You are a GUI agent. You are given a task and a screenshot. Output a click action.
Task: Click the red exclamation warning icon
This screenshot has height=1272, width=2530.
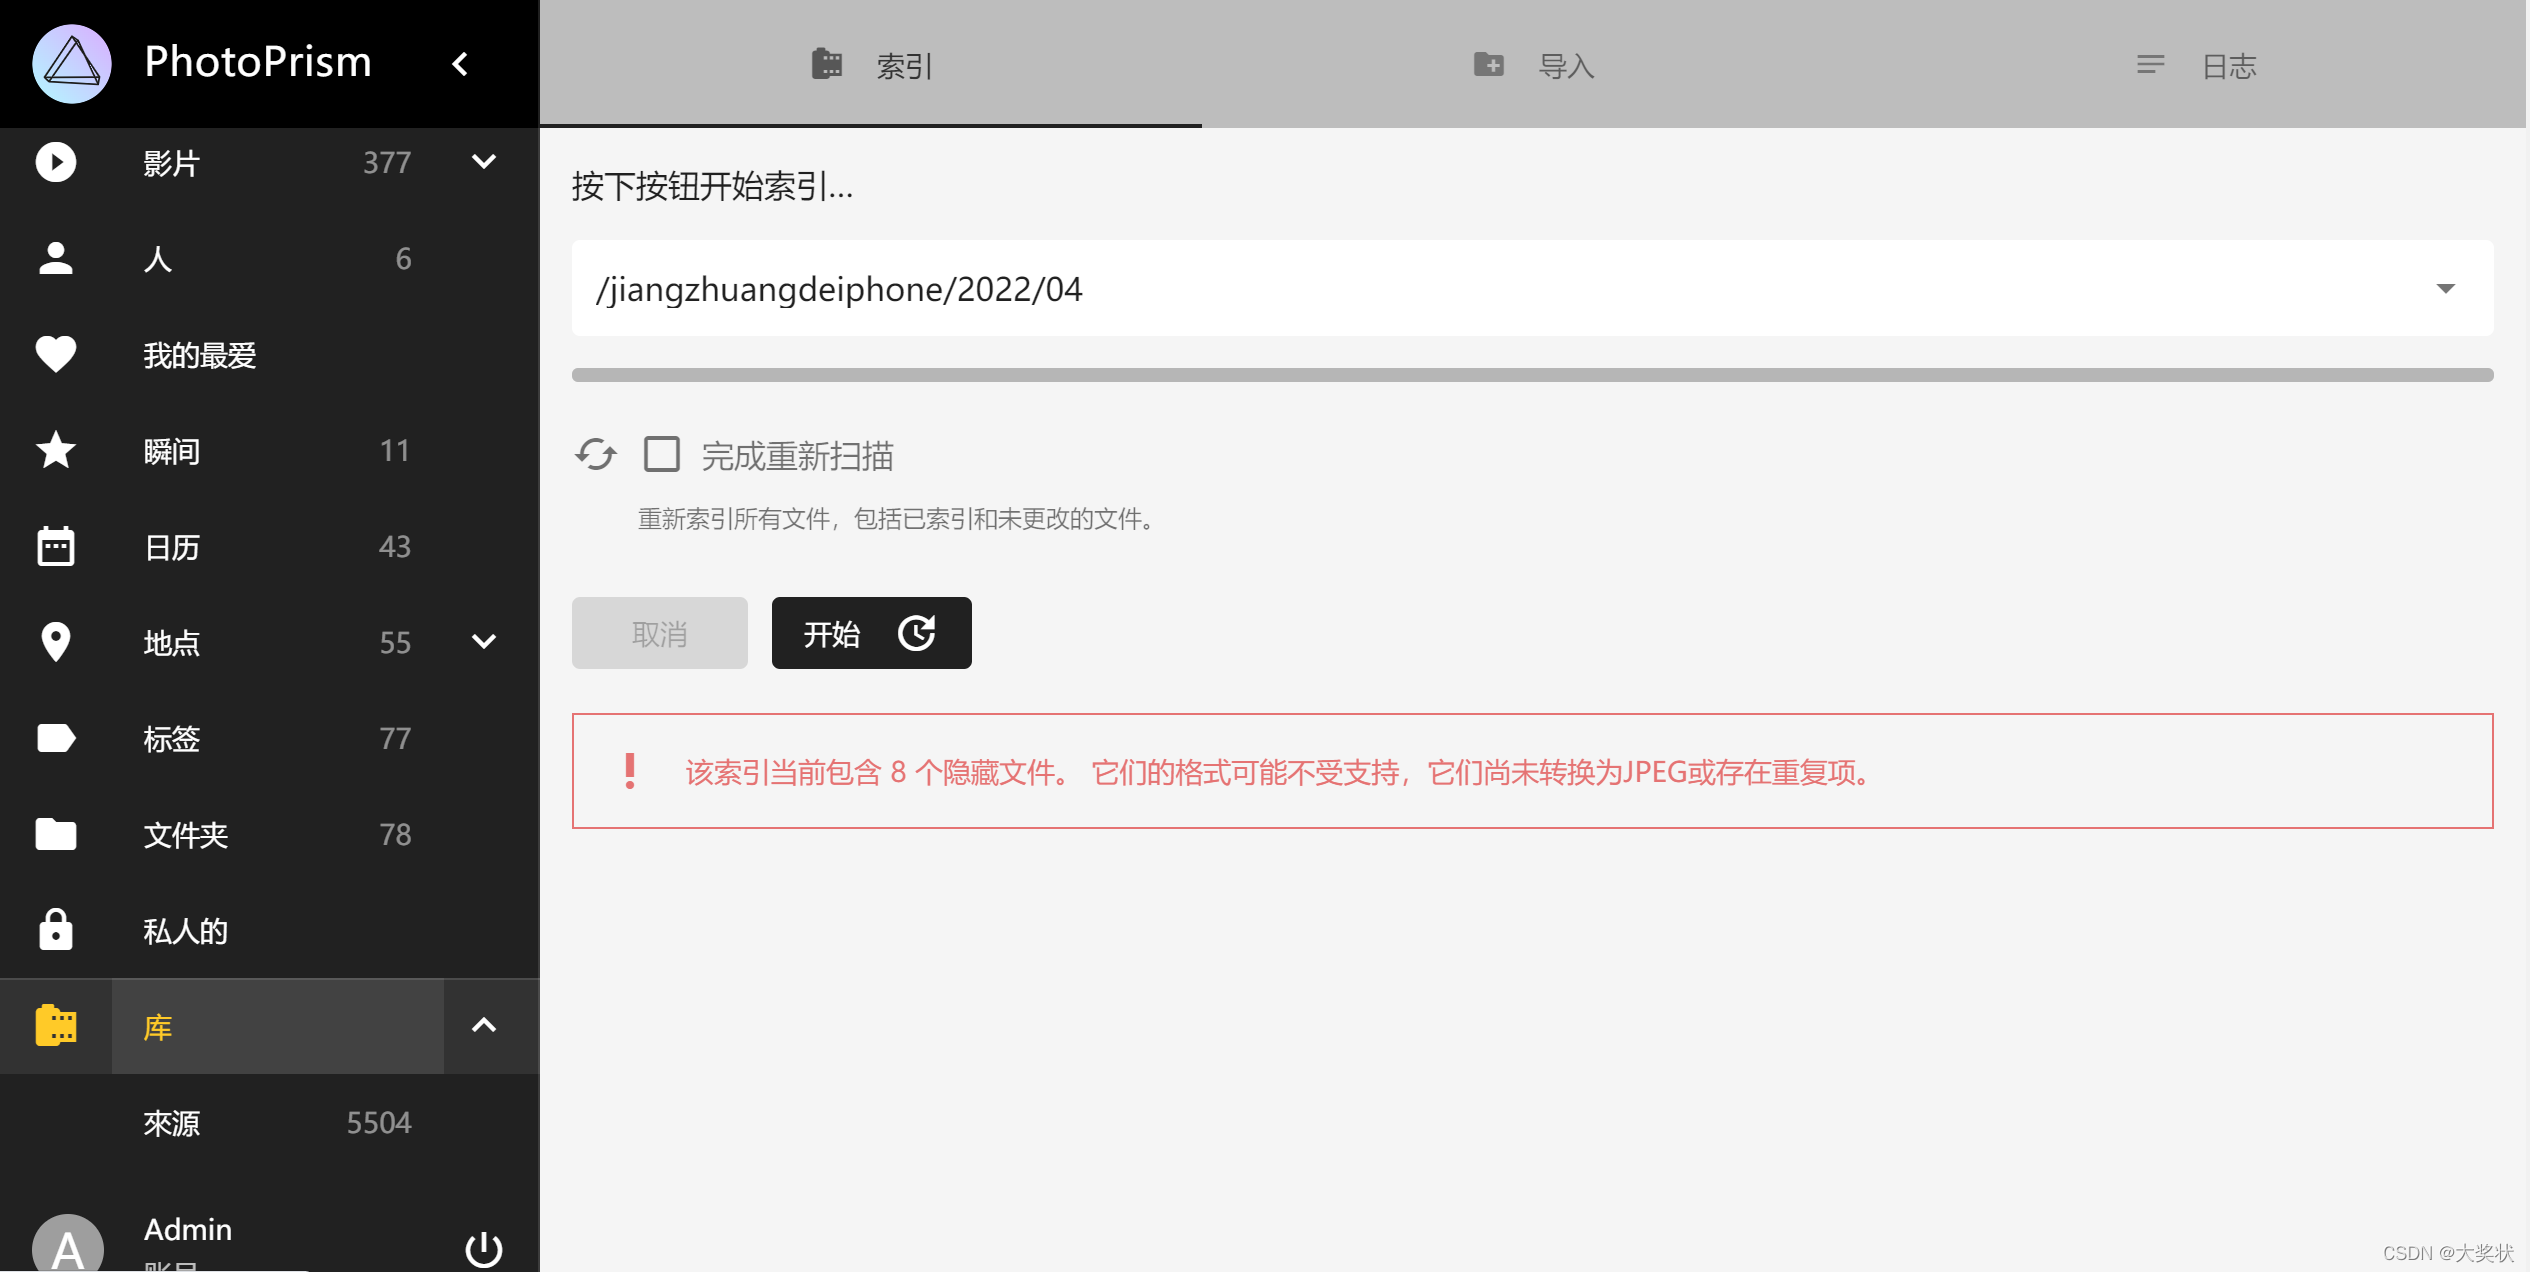click(x=630, y=771)
